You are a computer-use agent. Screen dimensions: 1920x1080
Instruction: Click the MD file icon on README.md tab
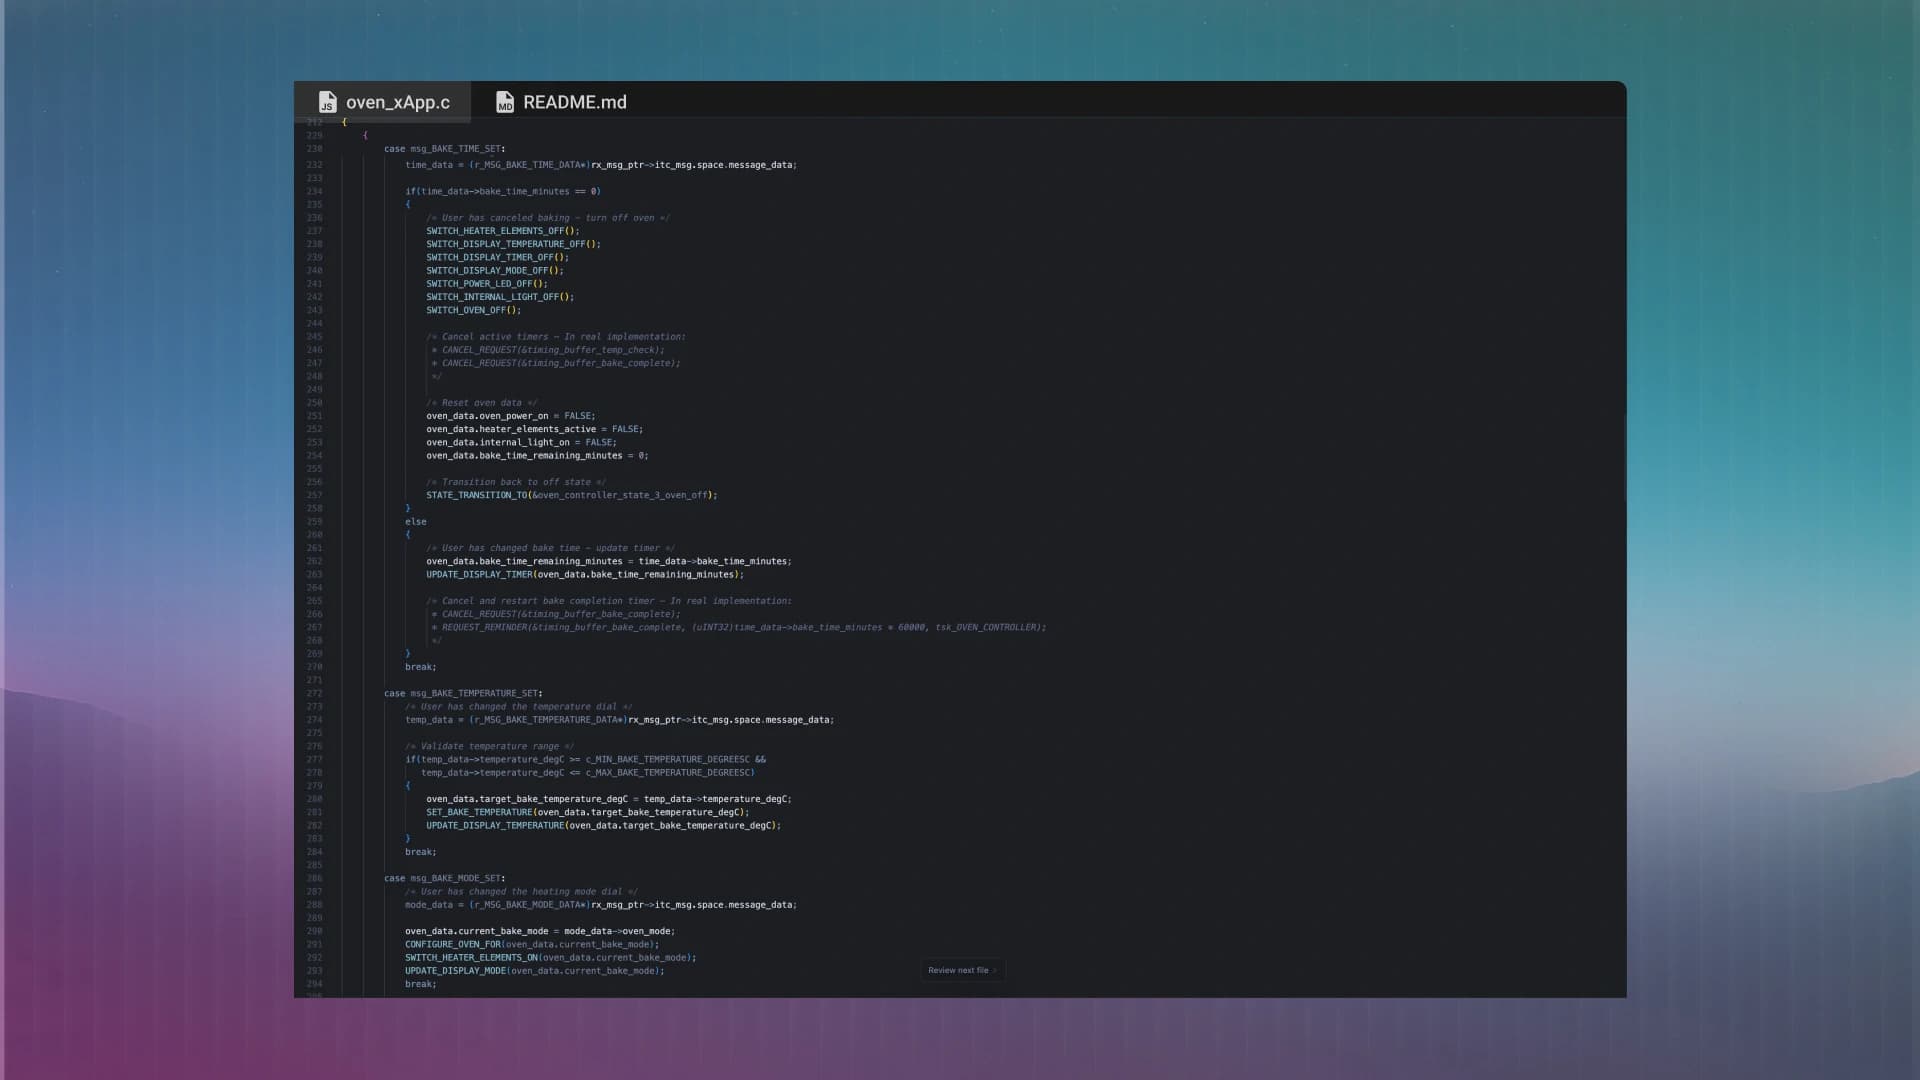point(505,103)
